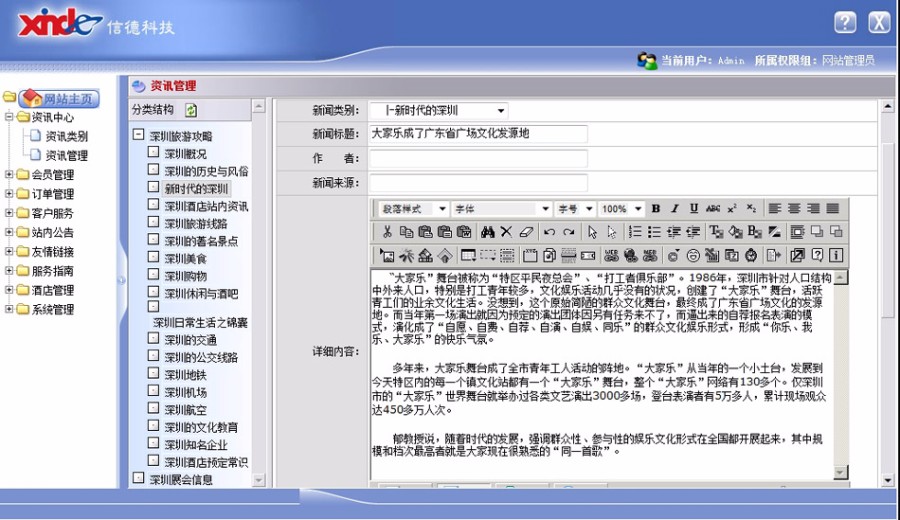
Task: Remove formatting with the eraser icon
Action: coord(526,232)
